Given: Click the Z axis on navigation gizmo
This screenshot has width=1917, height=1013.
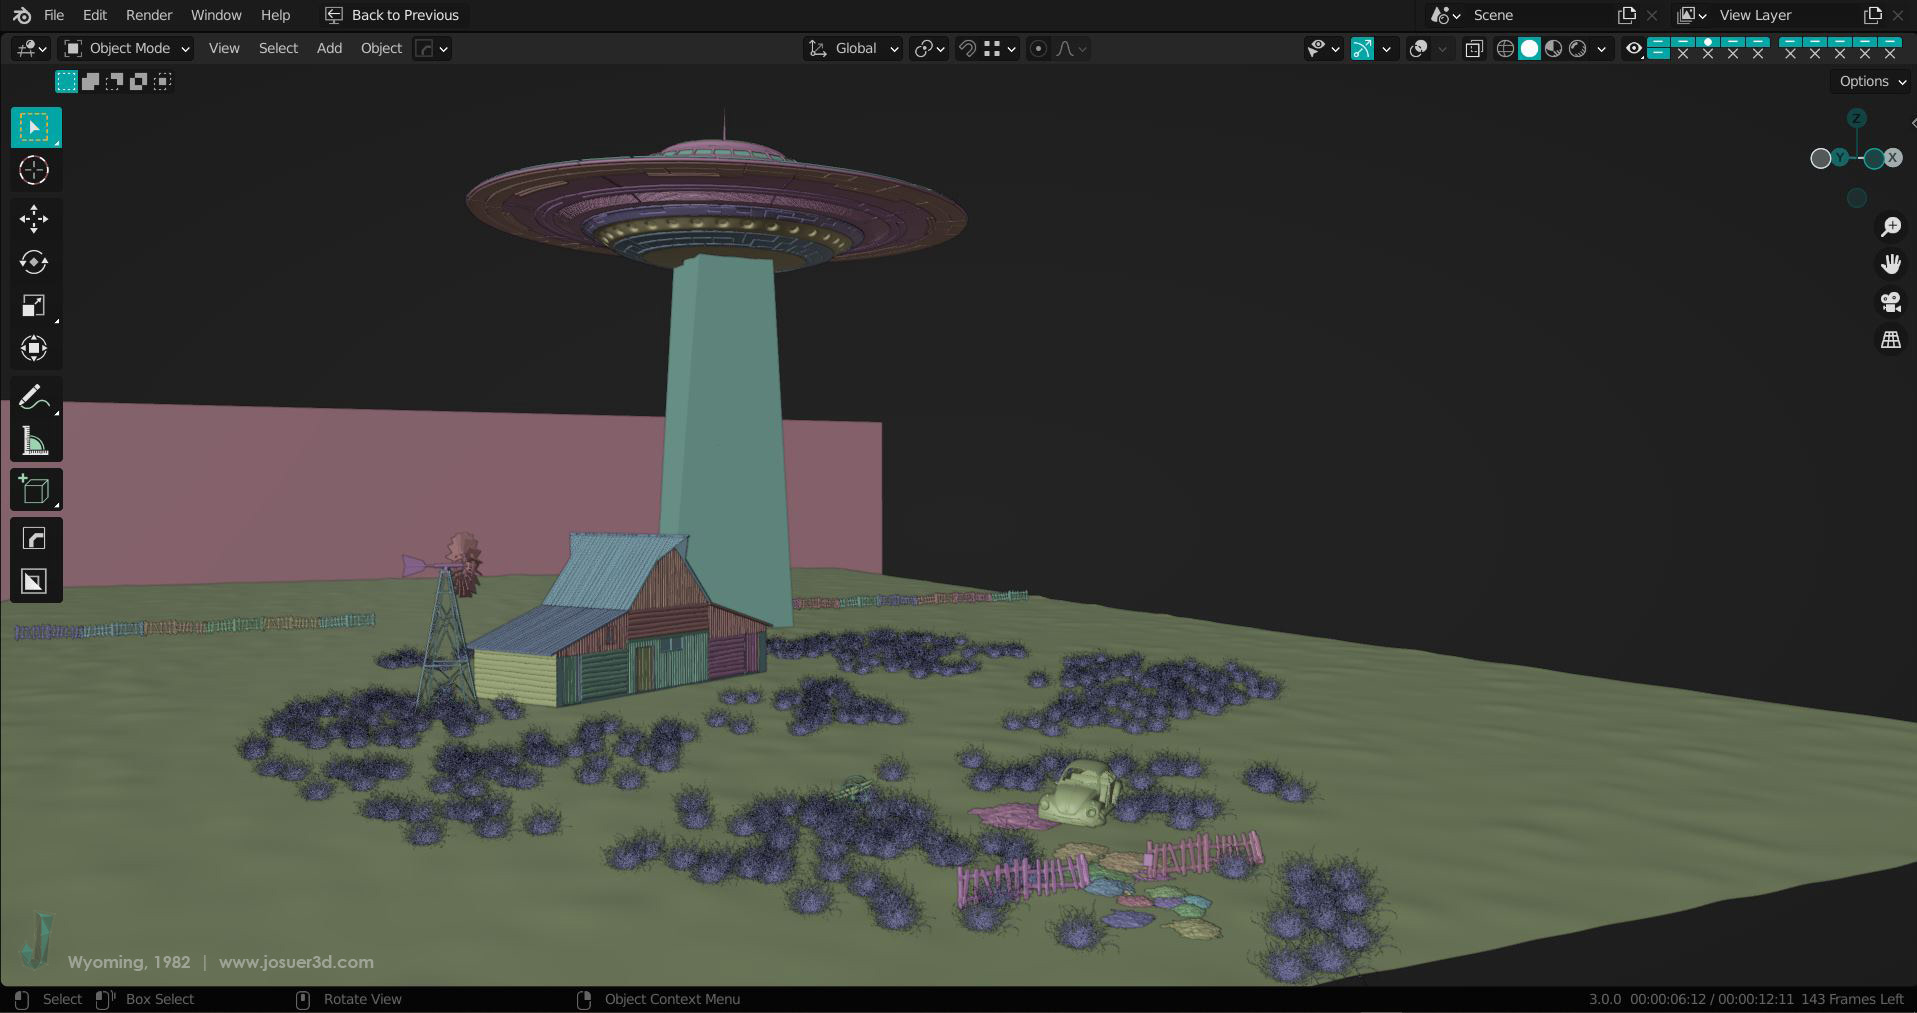Looking at the screenshot, I should tap(1857, 118).
